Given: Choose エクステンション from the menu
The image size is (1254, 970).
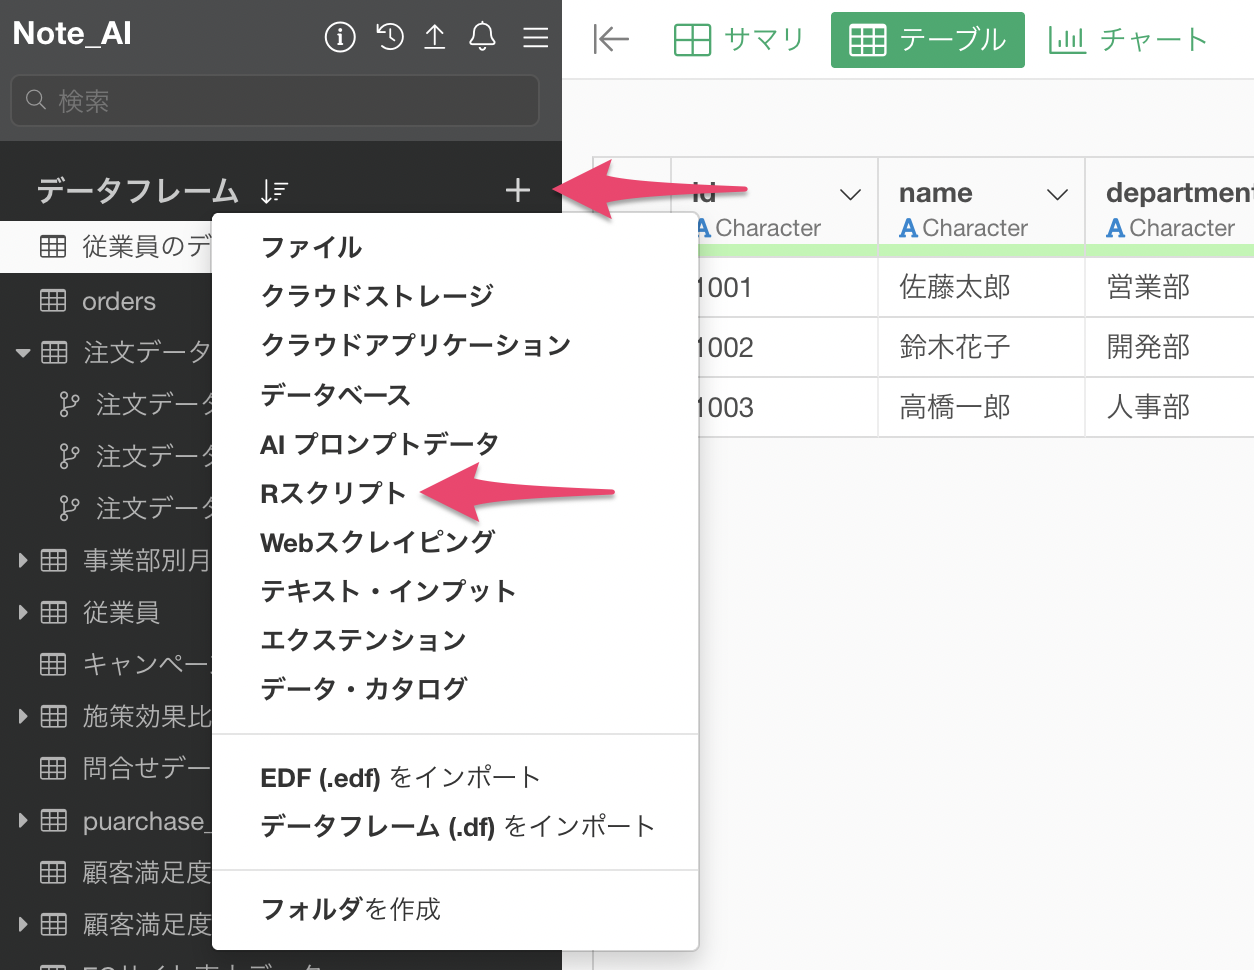Looking at the screenshot, I should 363,640.
